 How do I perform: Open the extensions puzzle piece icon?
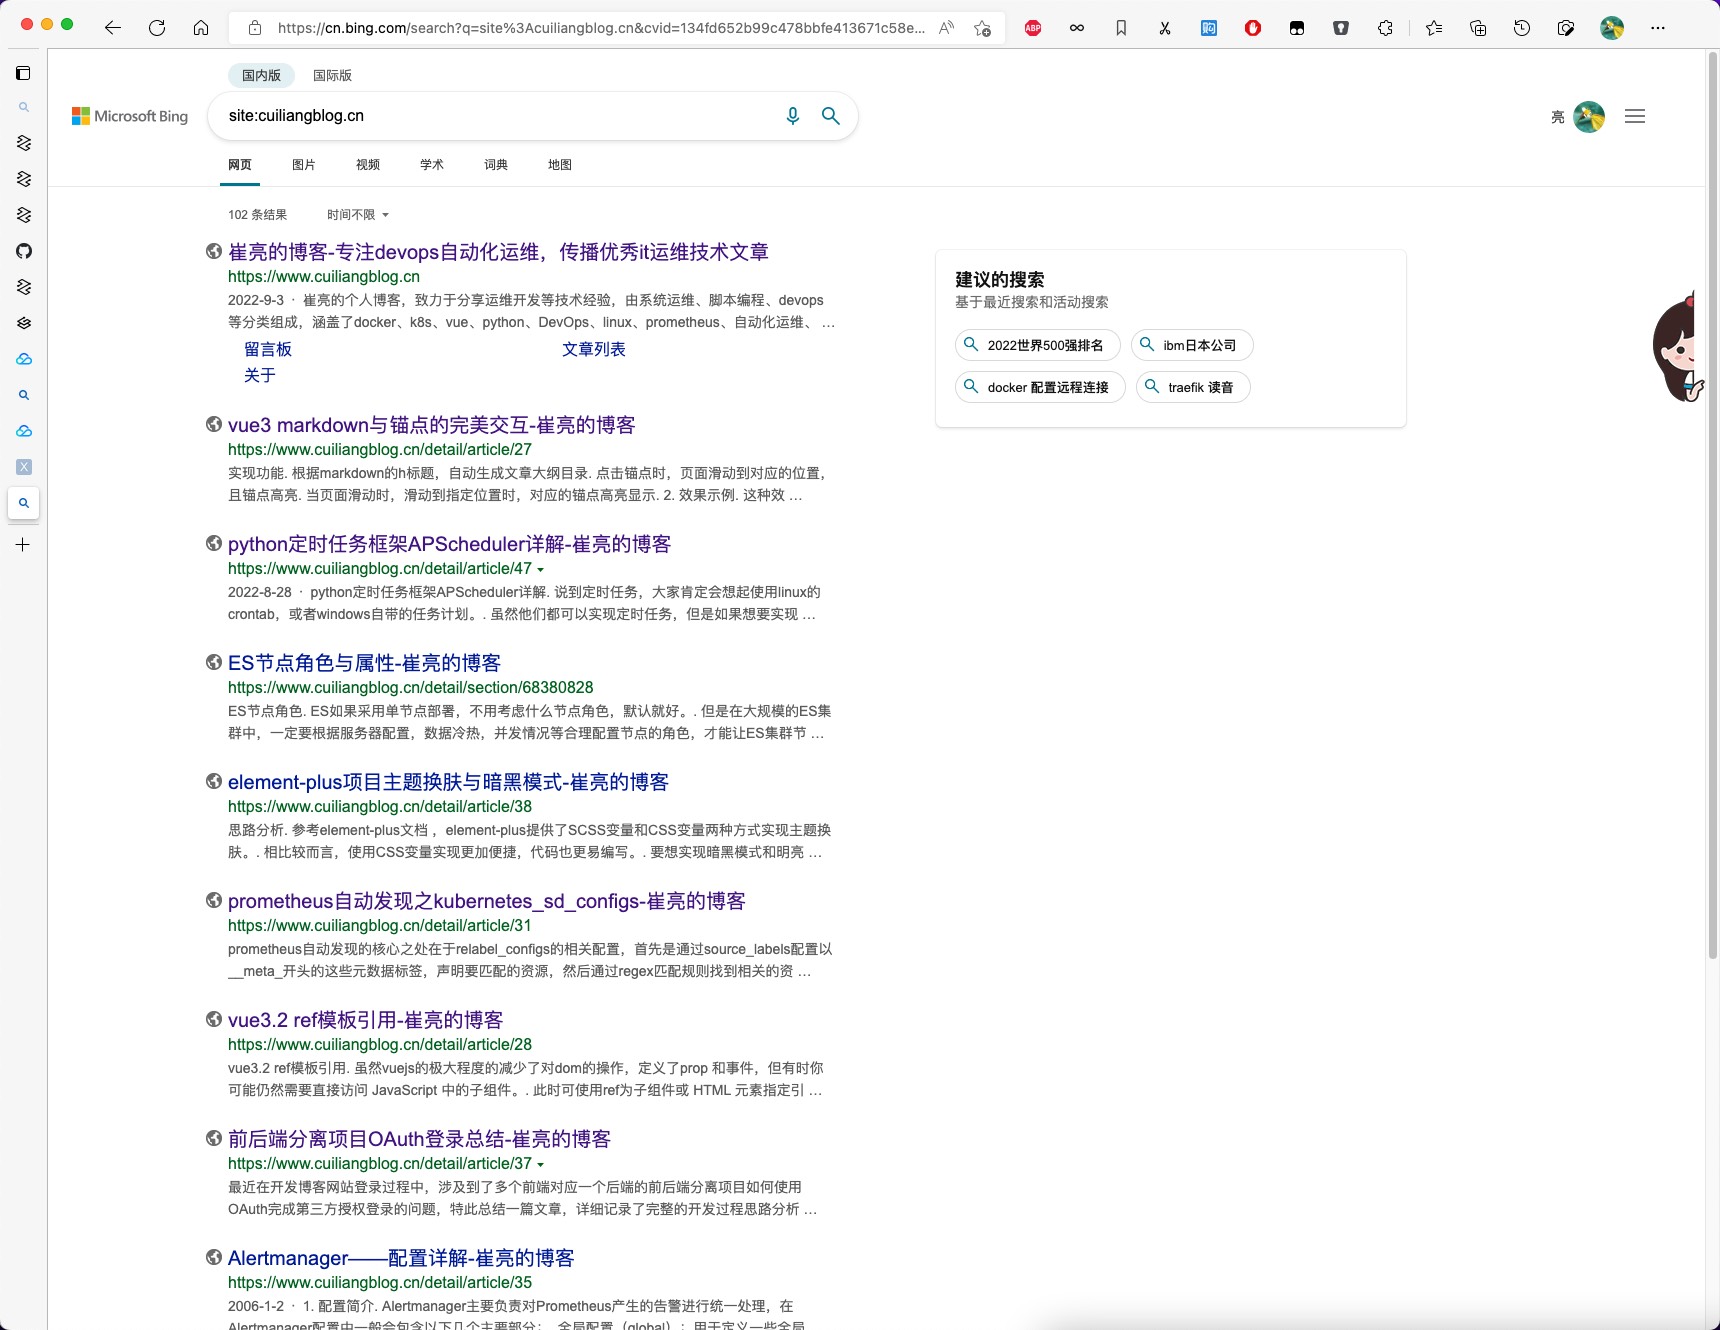coord(1385,28)
